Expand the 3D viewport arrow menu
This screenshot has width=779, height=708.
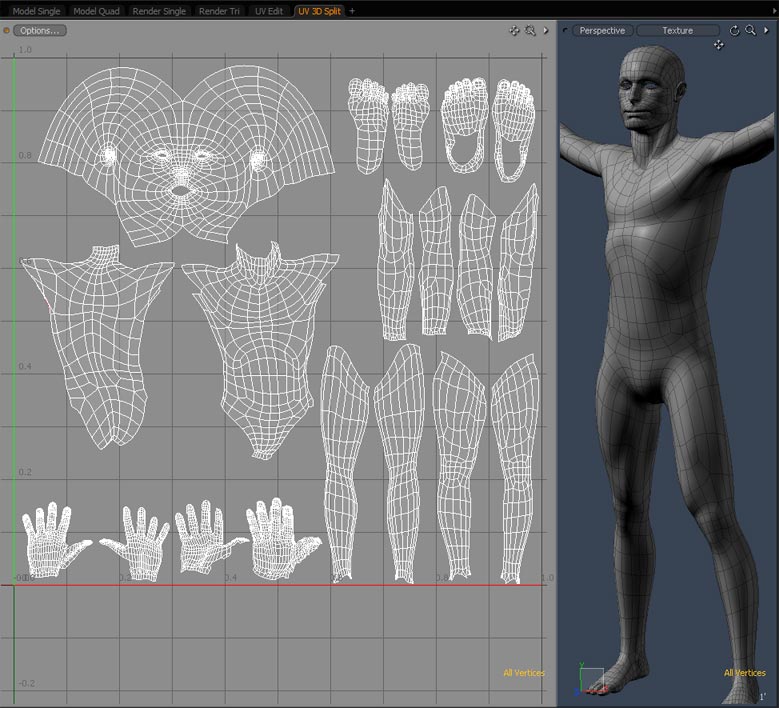766,31
